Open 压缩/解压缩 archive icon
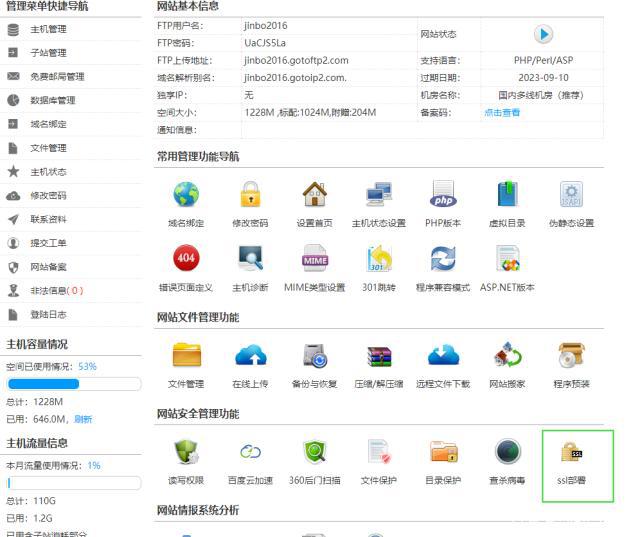 379,356
